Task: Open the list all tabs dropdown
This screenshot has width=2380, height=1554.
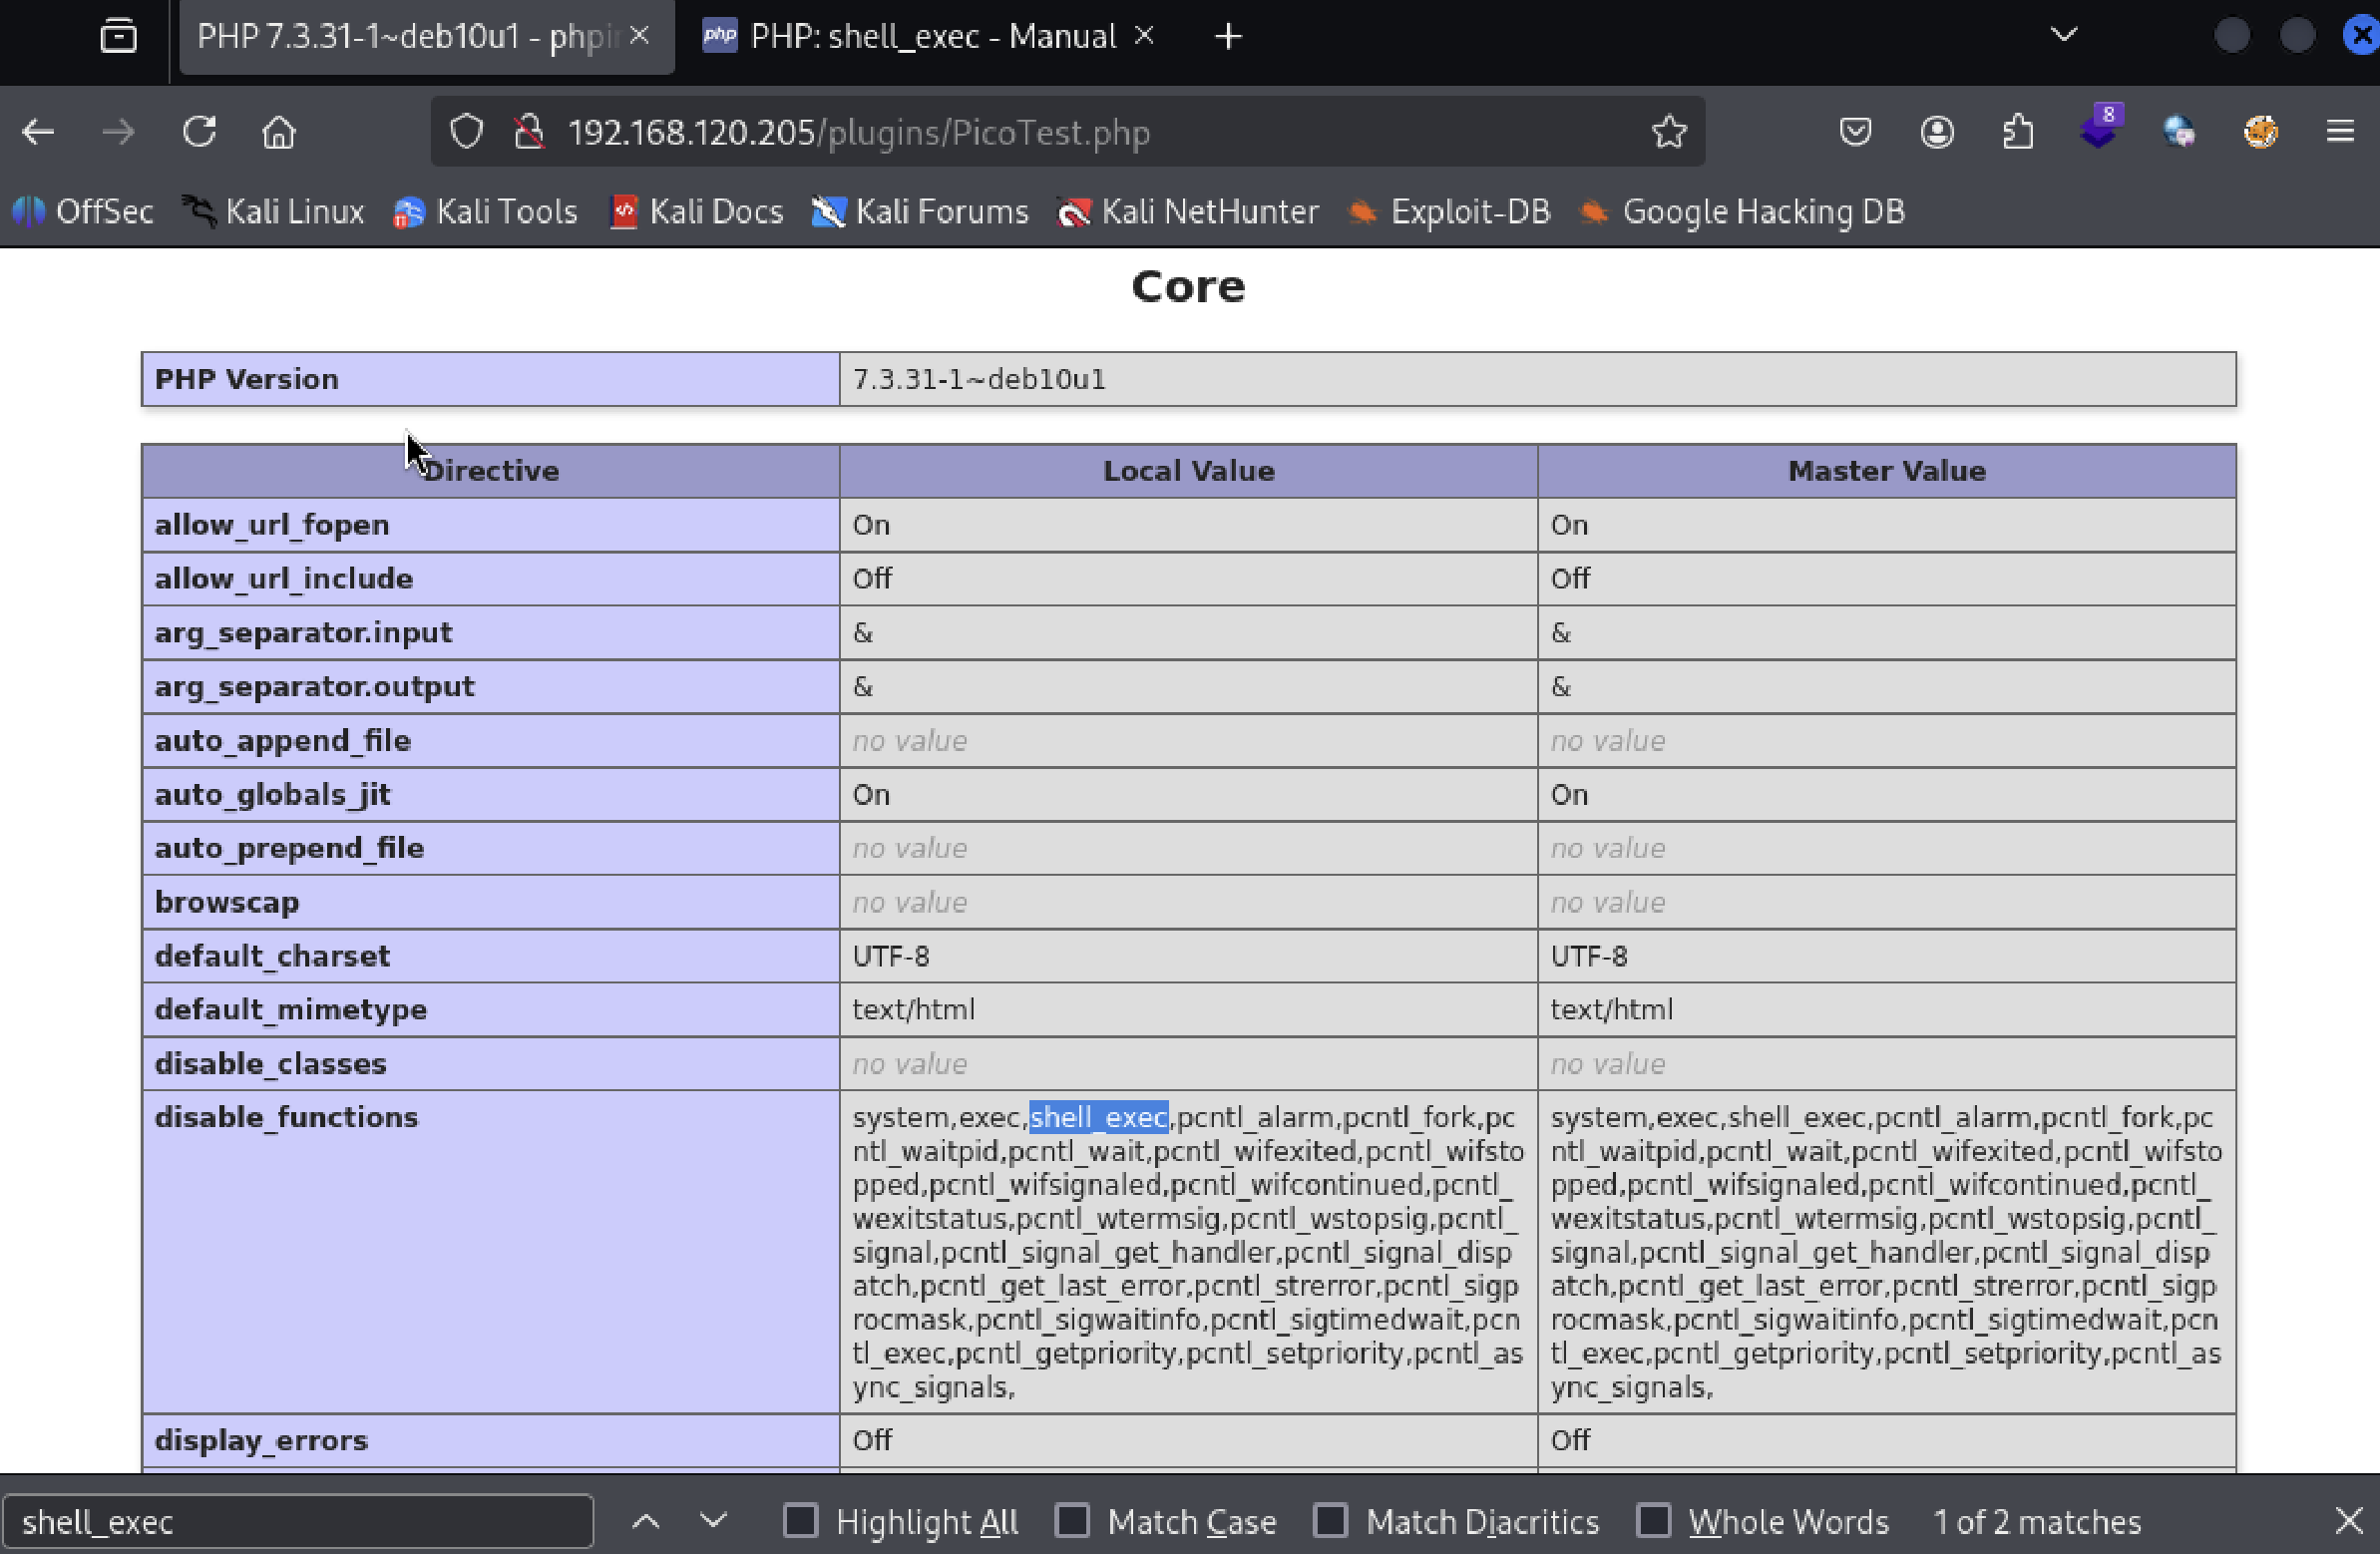Action: click(x=2064, y=36)
